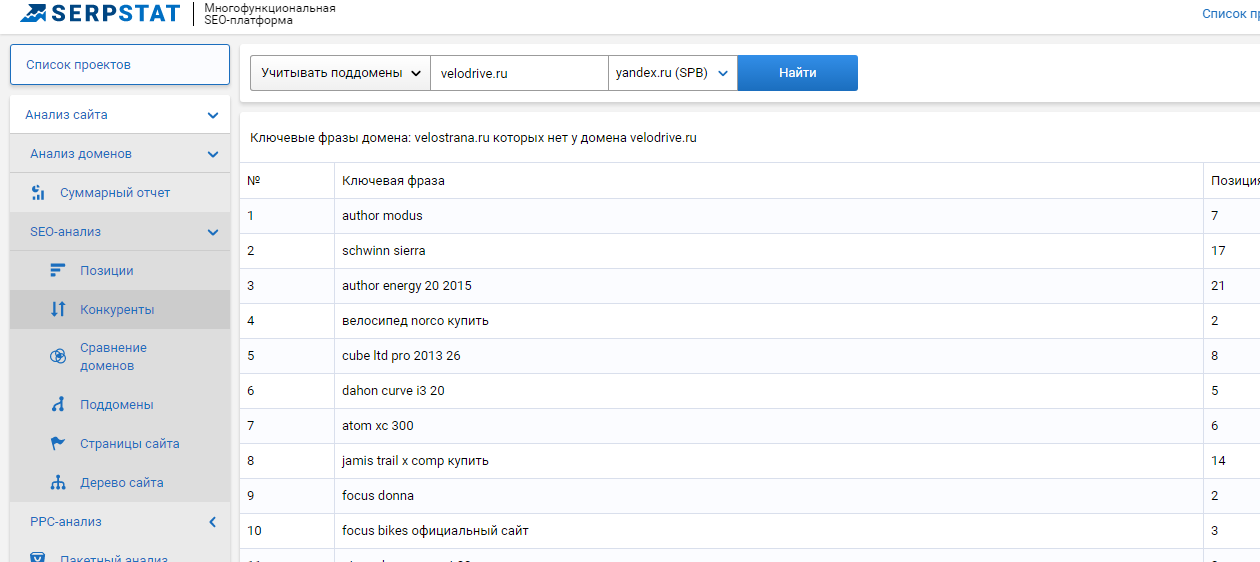Click the Конкуренты arrows icon

[58, 310]
